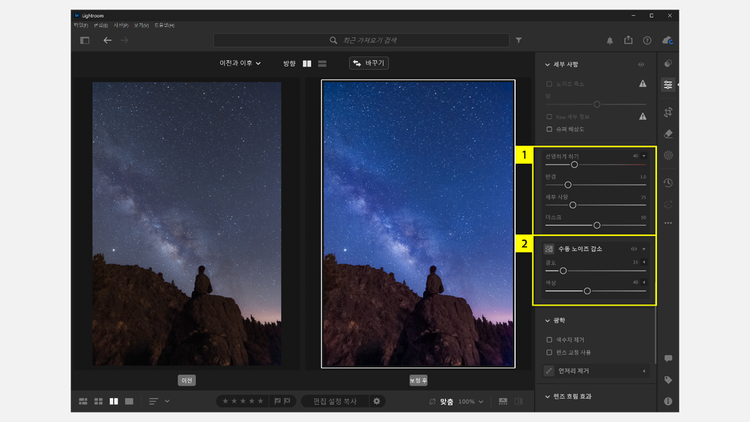The height and width of the screenshot is (422, 750).
Task: Toggle the left sidebar panel icon
Action: [x=85, y=41]
